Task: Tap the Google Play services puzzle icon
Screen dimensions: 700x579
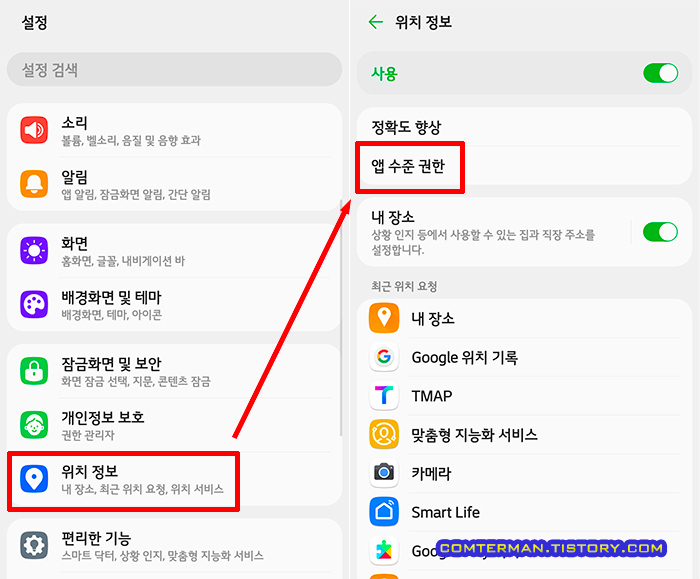Action: point(384,550)
